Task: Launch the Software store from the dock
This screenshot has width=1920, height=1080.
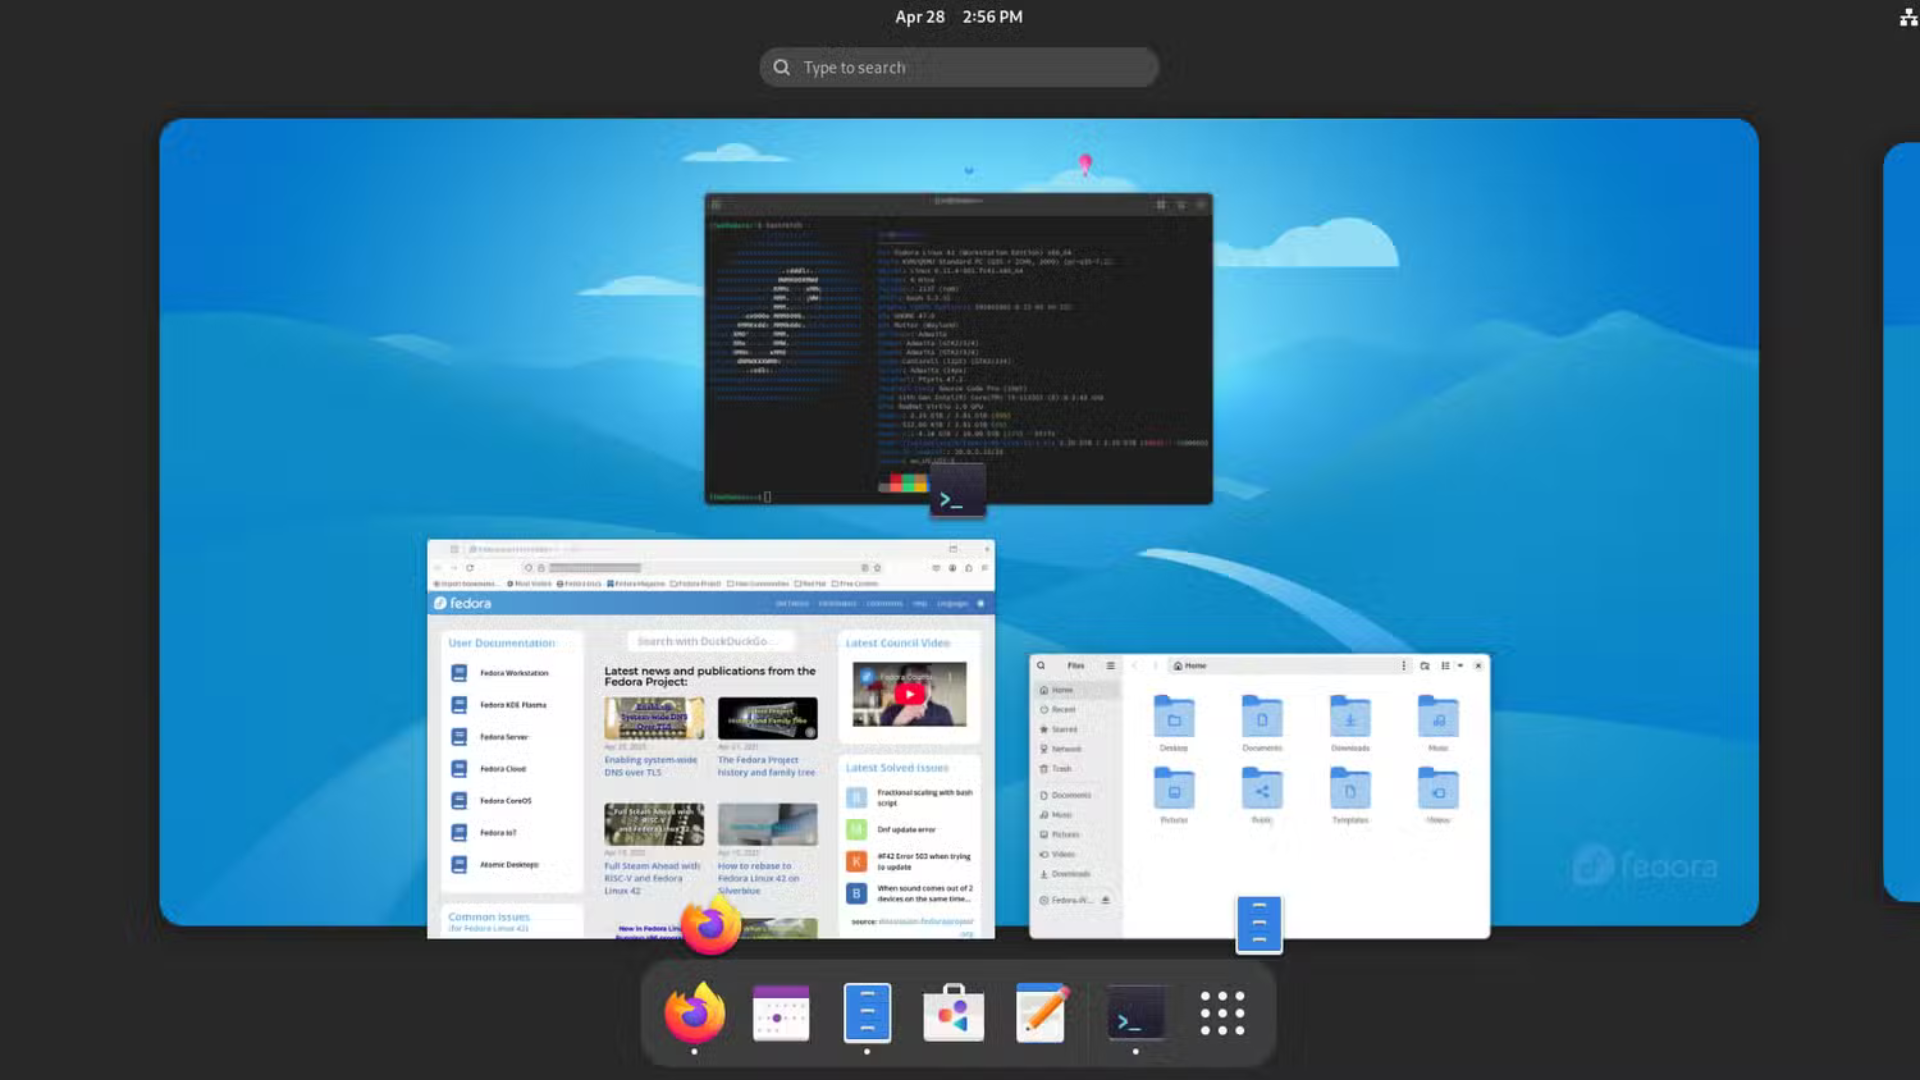Action: click(x=953, y=1013)
